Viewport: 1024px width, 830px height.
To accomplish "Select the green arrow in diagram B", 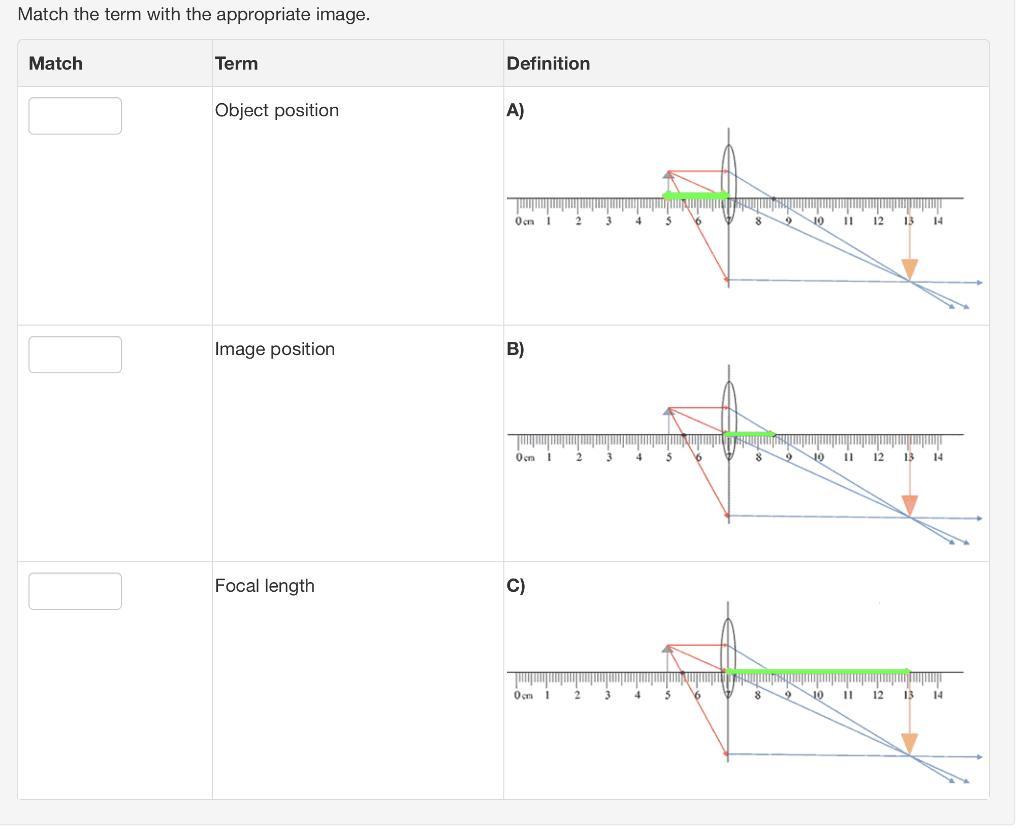I will point(750,434).
